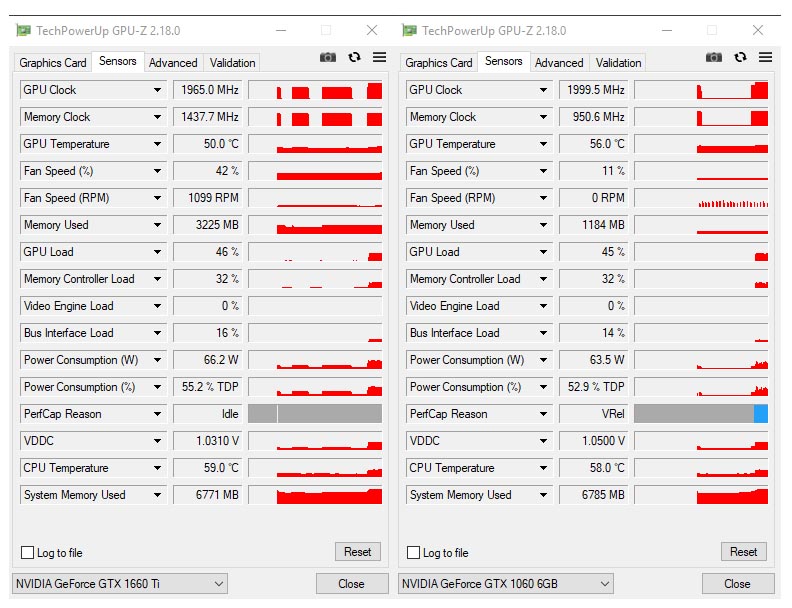
Task: Open VDDC sensor dropdown in left window
Action: [x=158, y=441]
